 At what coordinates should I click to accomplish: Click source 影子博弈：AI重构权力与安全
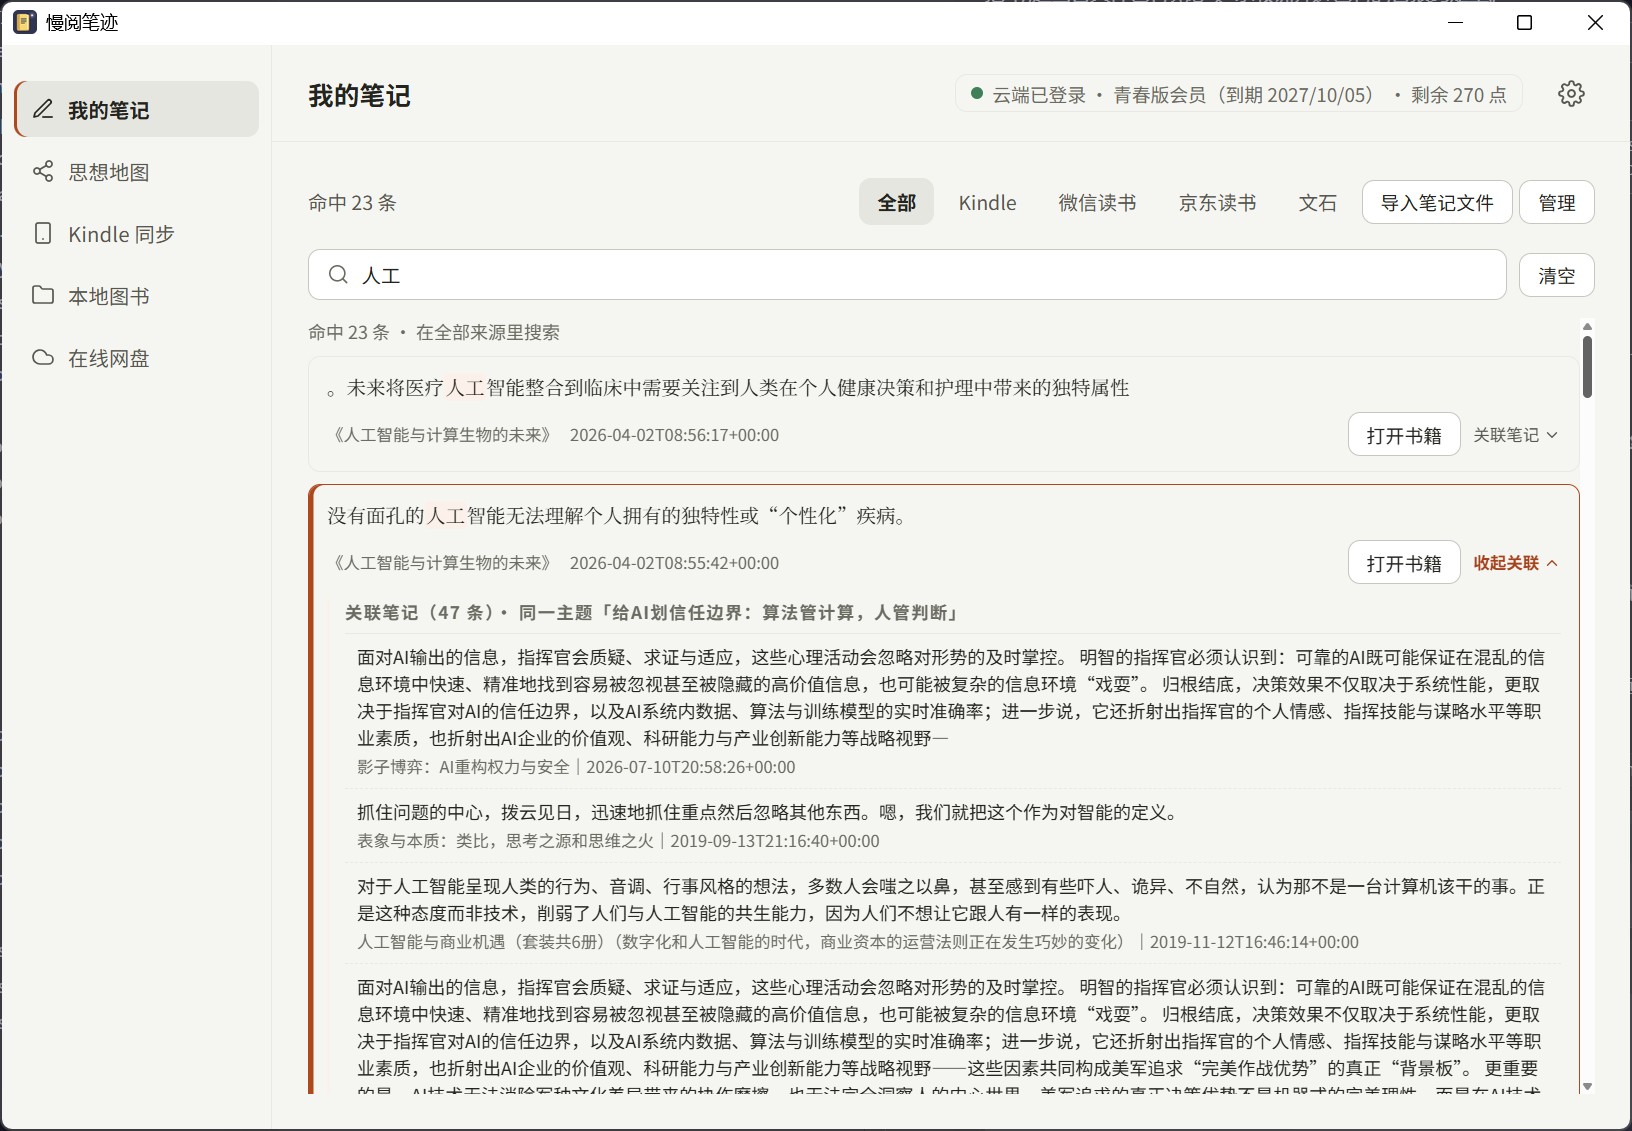click(463, 767)
